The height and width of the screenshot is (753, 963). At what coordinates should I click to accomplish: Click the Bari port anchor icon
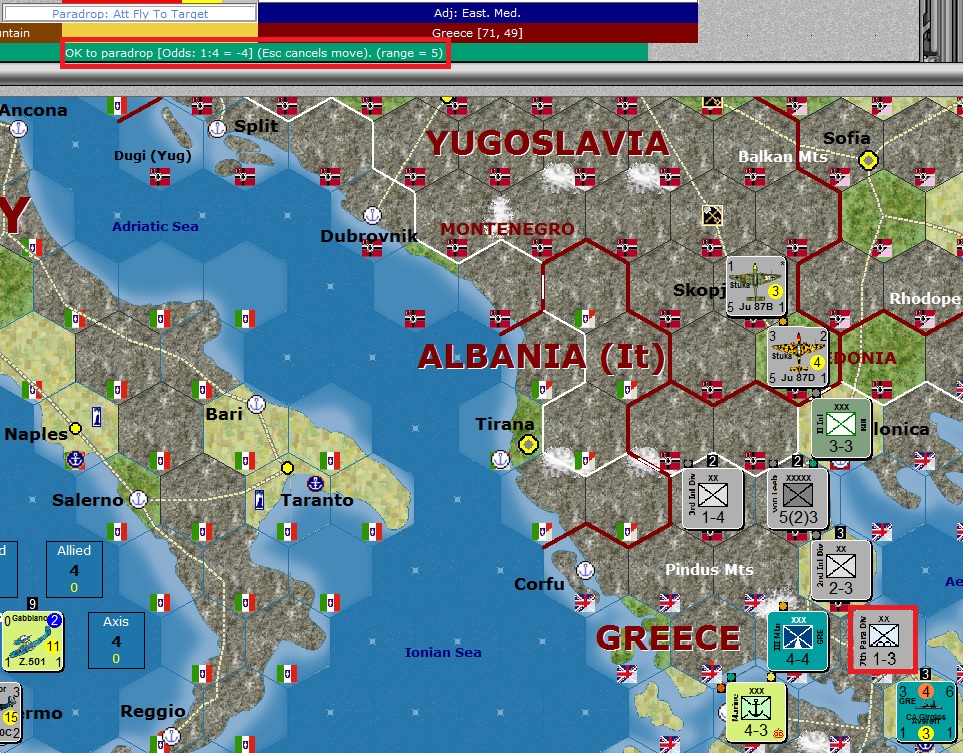[256, 404]
